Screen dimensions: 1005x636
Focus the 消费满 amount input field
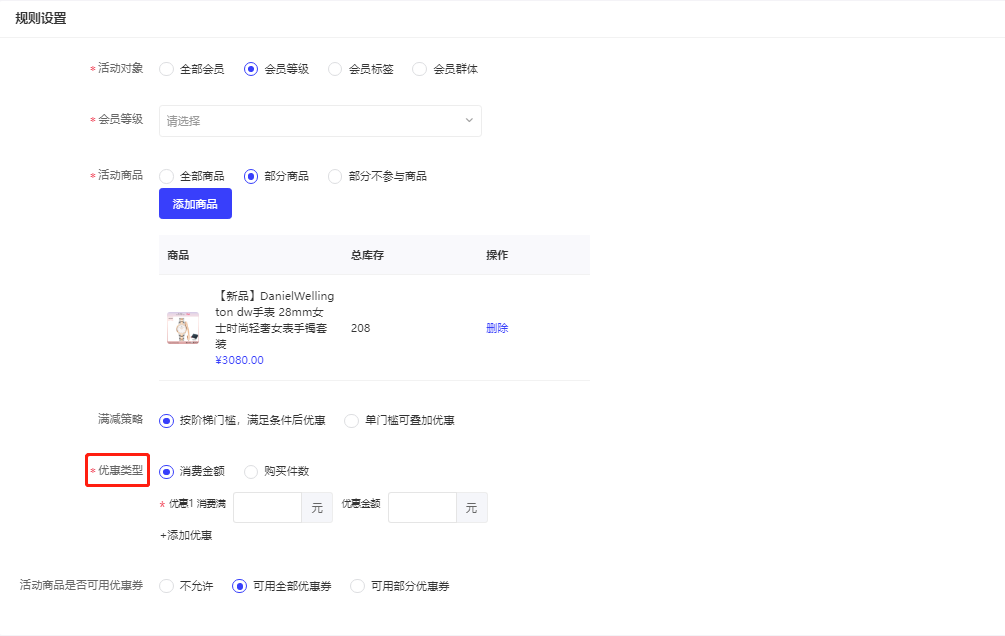tap(268, 508)
